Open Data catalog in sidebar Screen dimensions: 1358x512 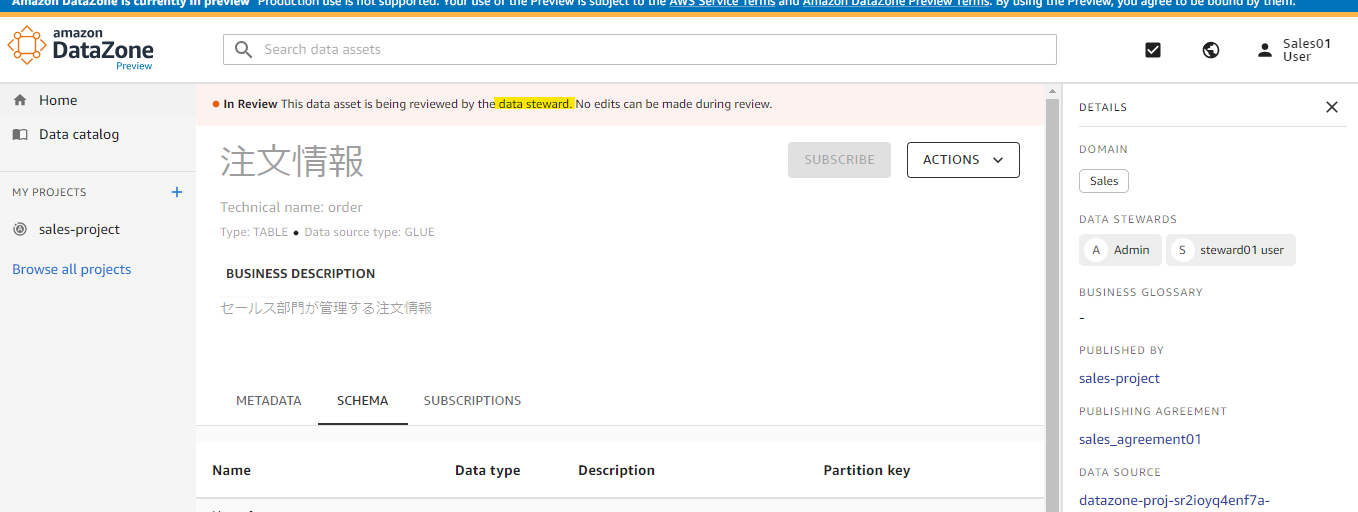click(79, 134)
